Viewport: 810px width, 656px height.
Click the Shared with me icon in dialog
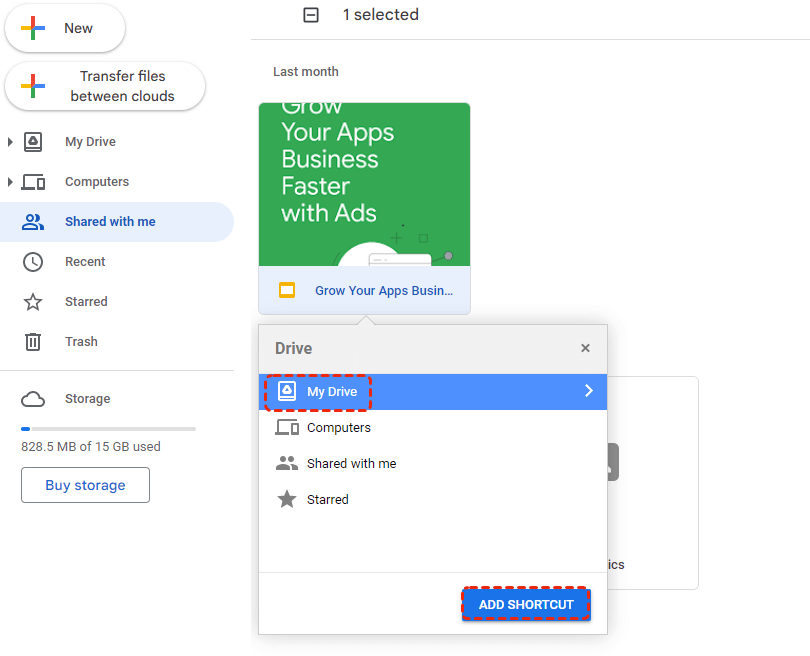click(287, 463)
